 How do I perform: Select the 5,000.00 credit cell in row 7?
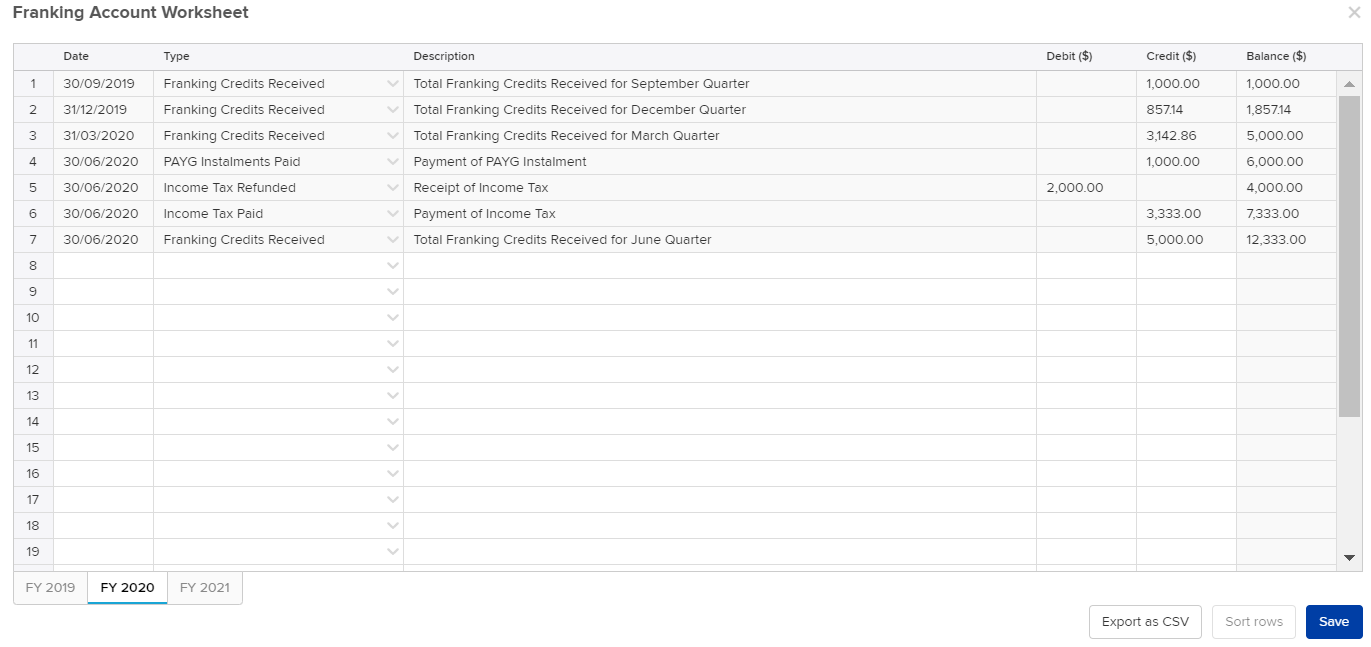click(x=1187, y=240)
